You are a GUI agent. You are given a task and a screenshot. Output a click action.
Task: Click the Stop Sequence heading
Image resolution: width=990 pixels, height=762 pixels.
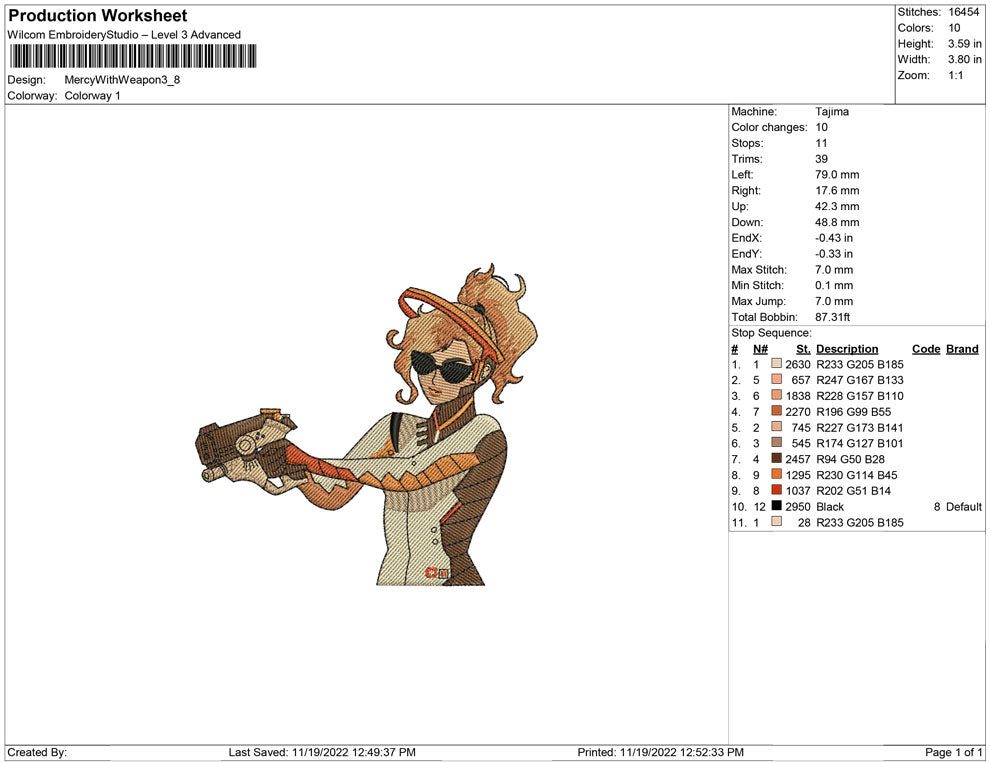point(771,333)
